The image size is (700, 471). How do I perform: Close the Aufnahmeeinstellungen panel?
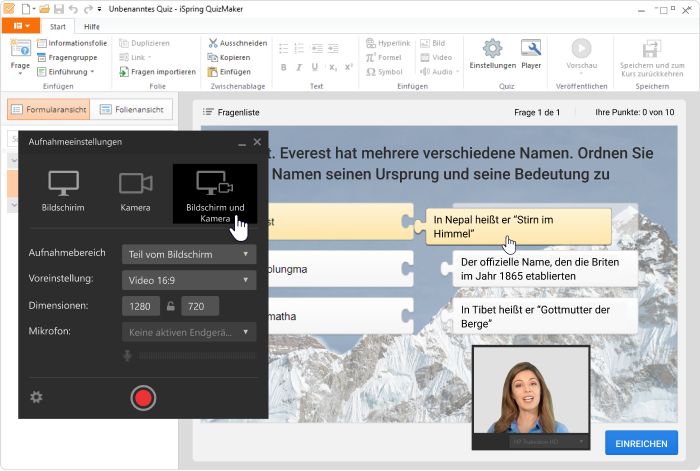click(x=257, y=142)
